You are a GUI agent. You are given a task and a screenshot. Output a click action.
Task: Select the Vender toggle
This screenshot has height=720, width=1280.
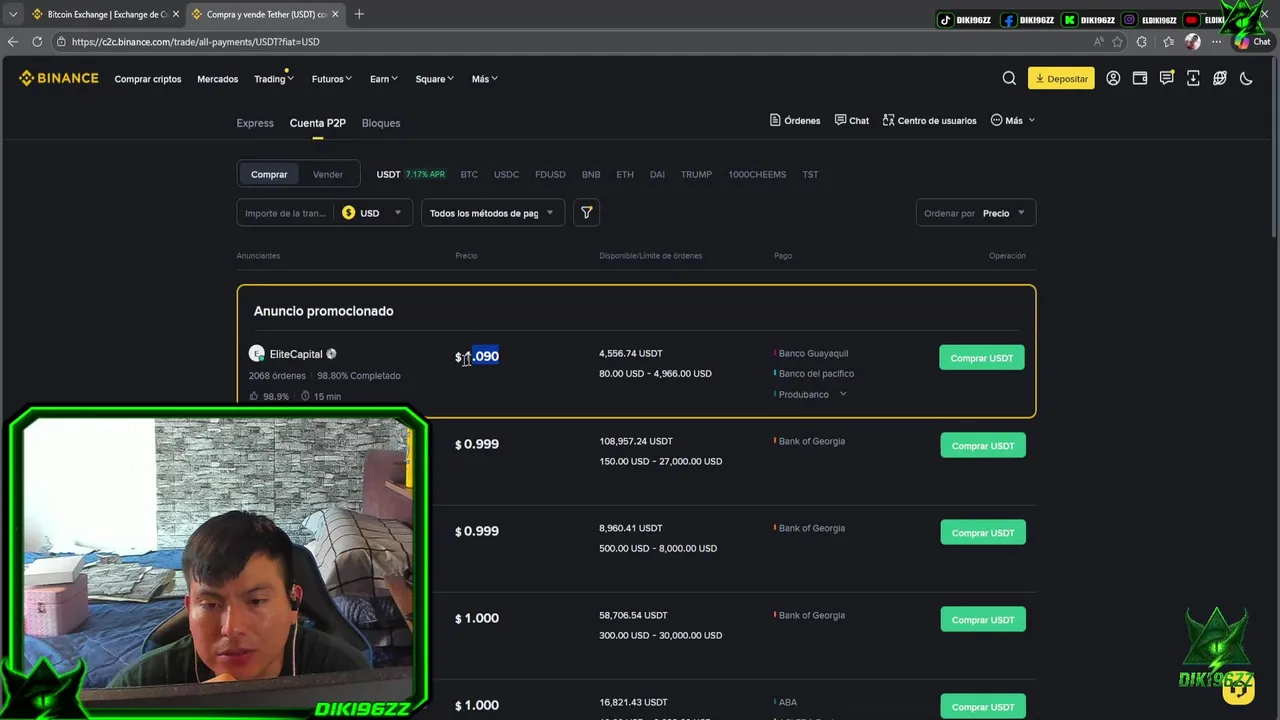pyautogui.click(x=328, y=174)
